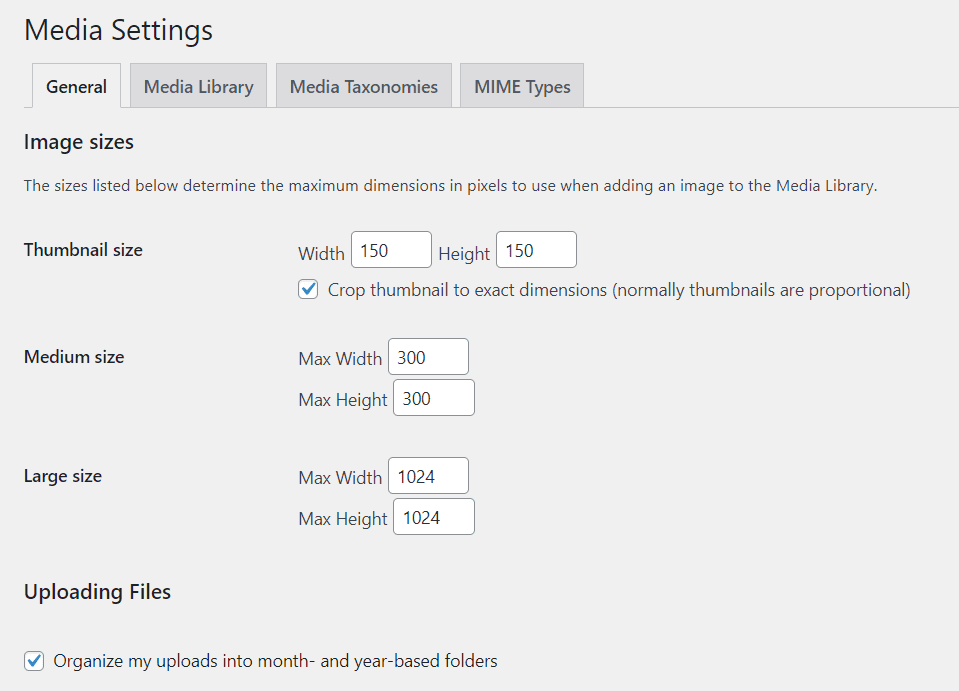Click the "Uploading Files" section heading

point(97,592)
